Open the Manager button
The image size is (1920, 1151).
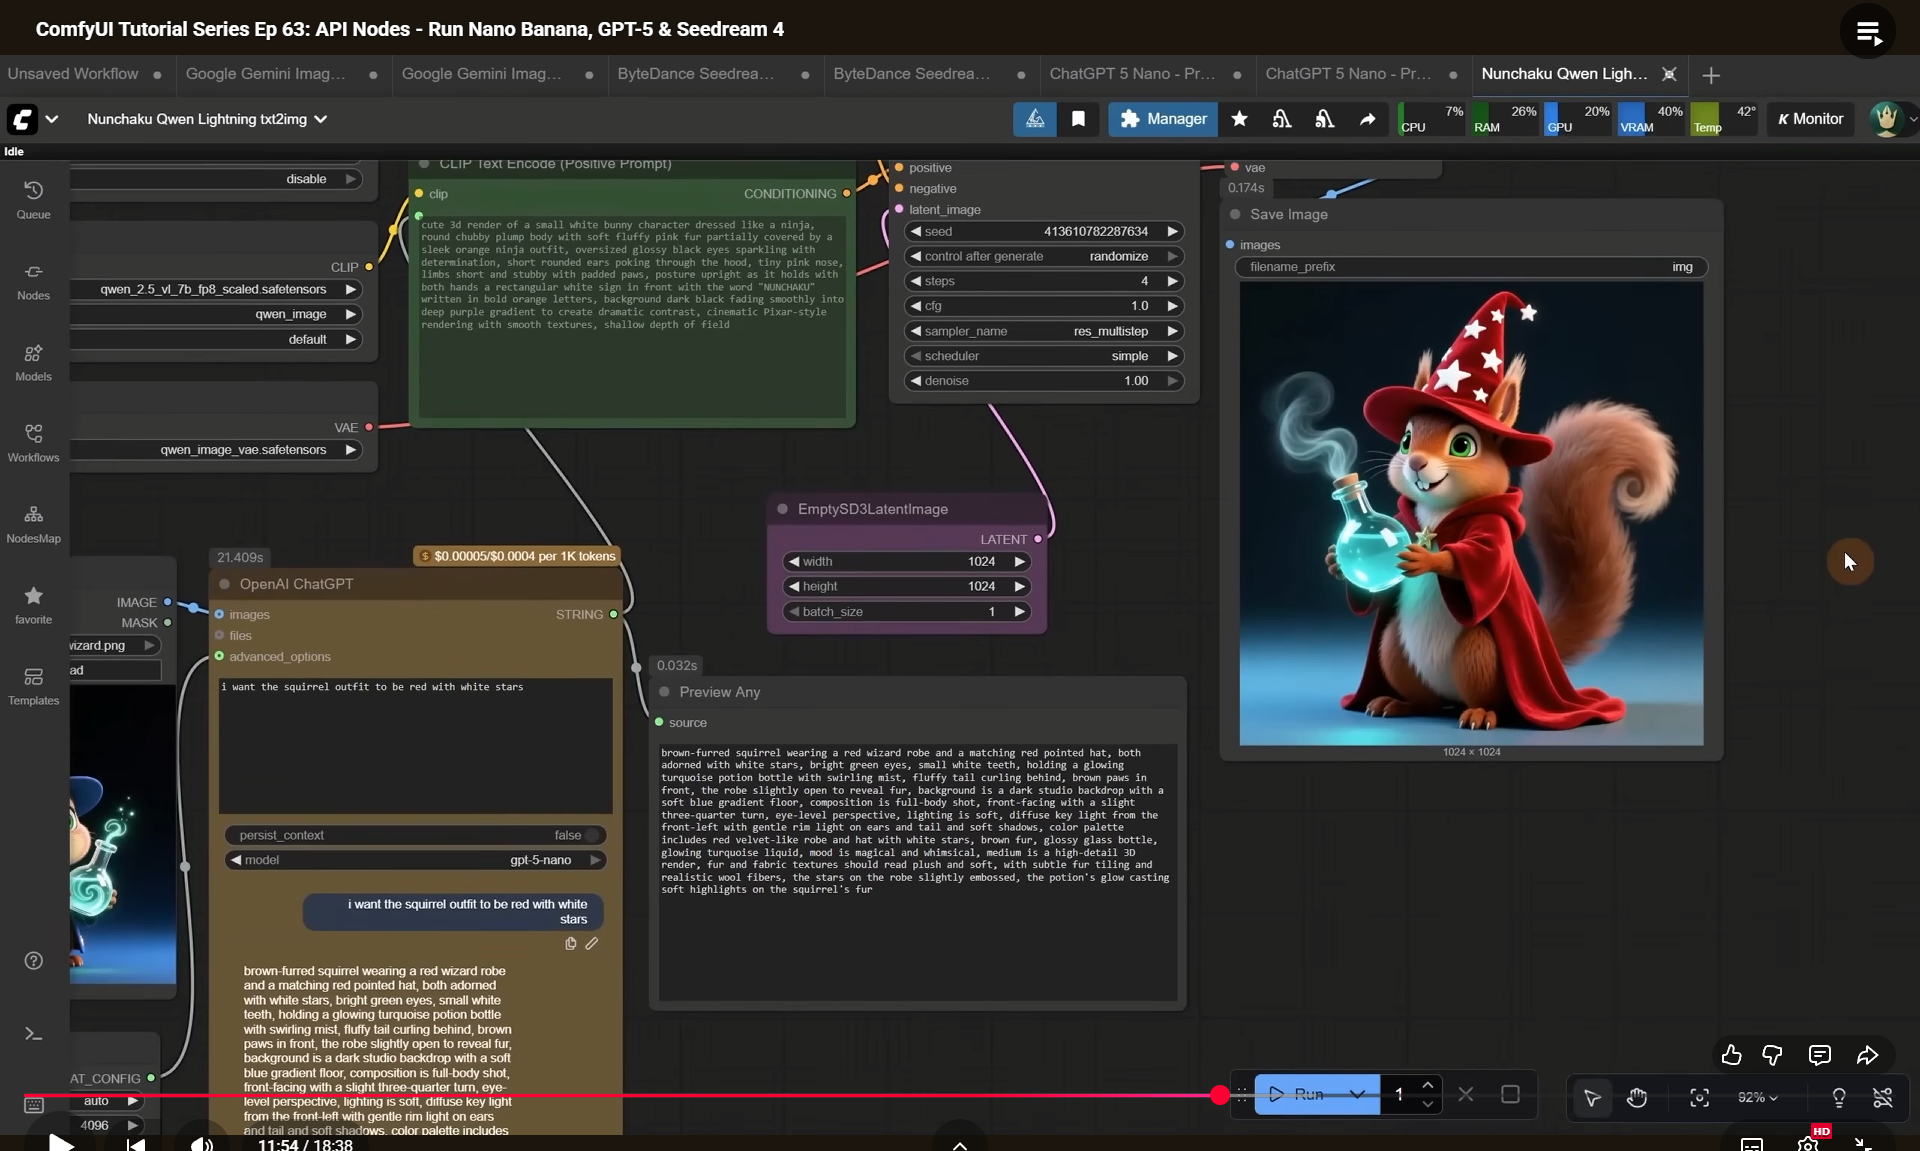[x=1163, y=119]
